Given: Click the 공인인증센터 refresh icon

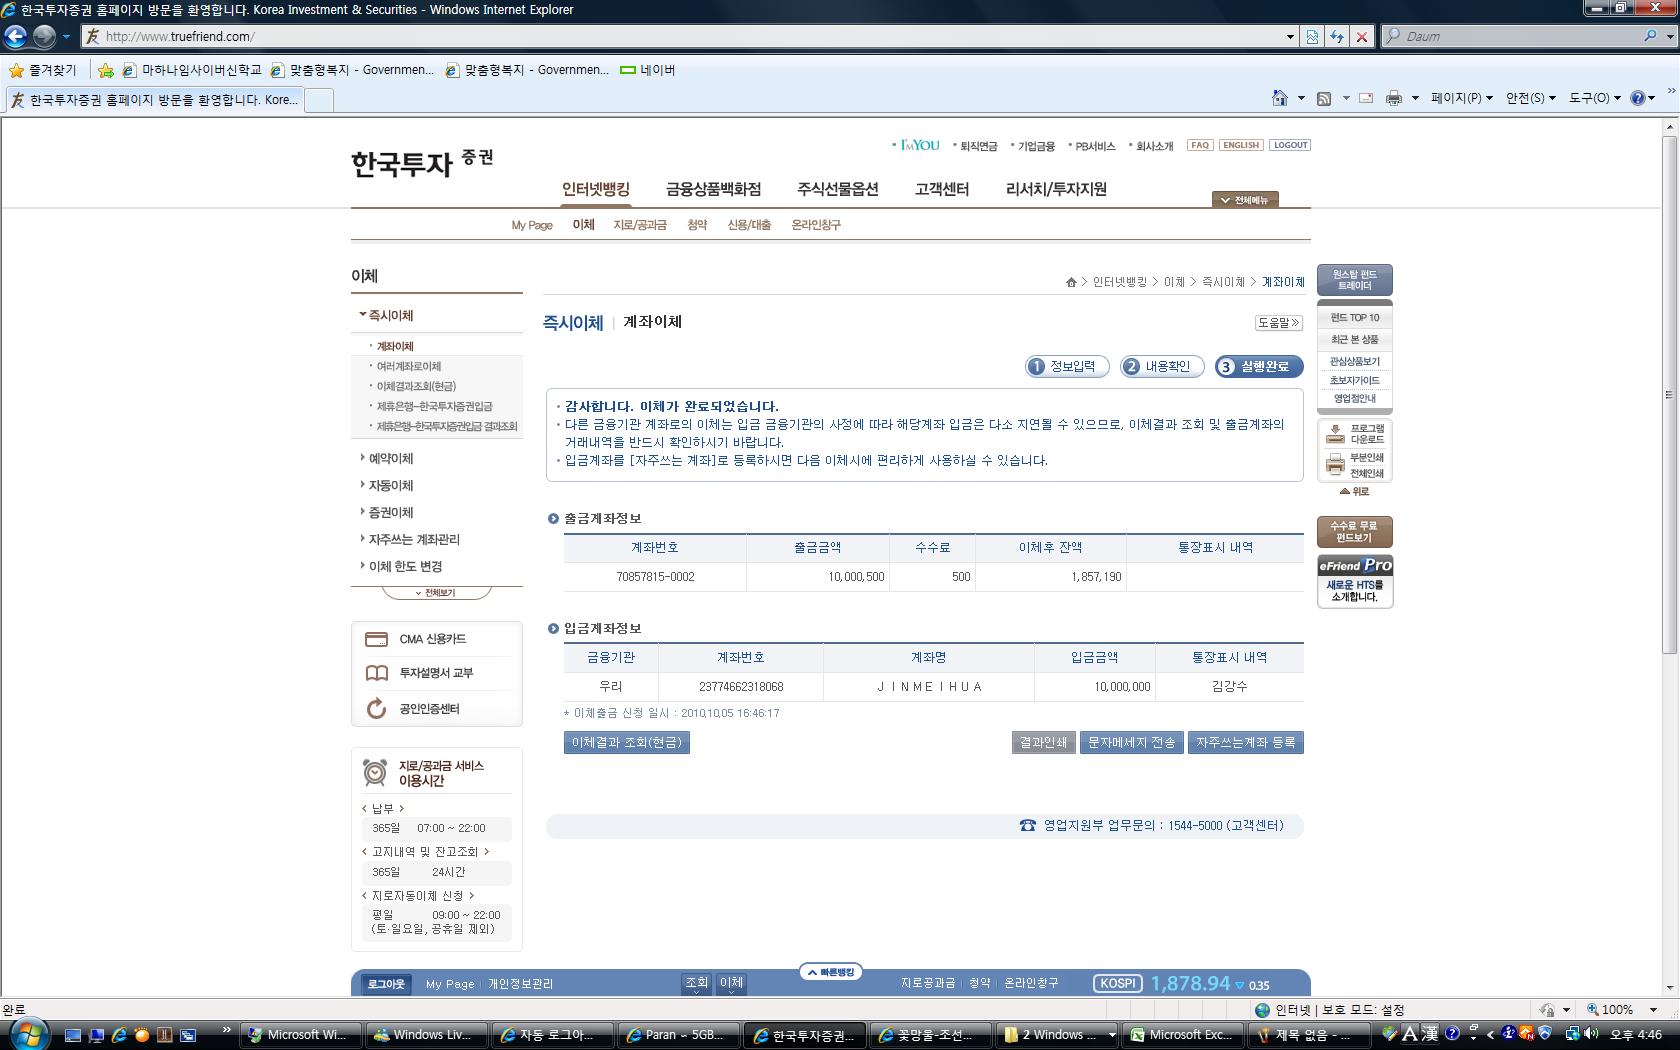Looking at the screenshot, I should point(377,709).
